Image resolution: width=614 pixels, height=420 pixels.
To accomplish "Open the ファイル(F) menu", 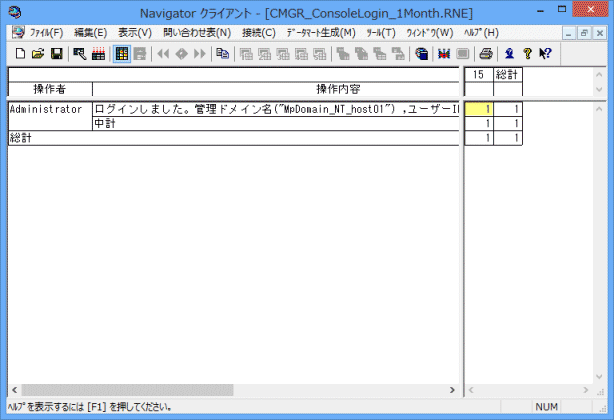I will 47,33.
